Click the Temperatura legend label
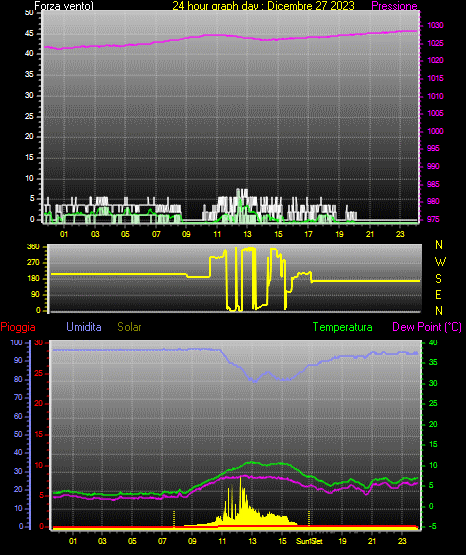This screenshot has width=466, height=555. [343, 327]
